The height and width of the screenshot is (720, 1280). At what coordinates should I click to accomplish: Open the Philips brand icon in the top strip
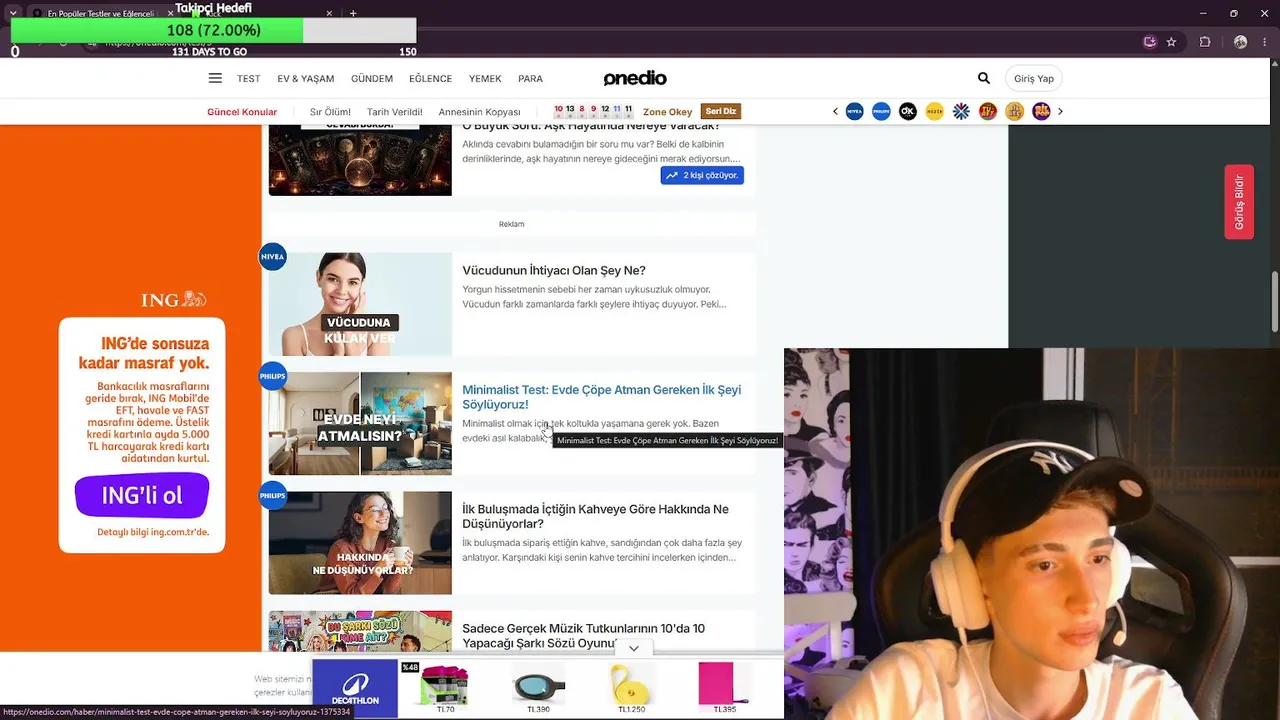(x=881, y=111)
